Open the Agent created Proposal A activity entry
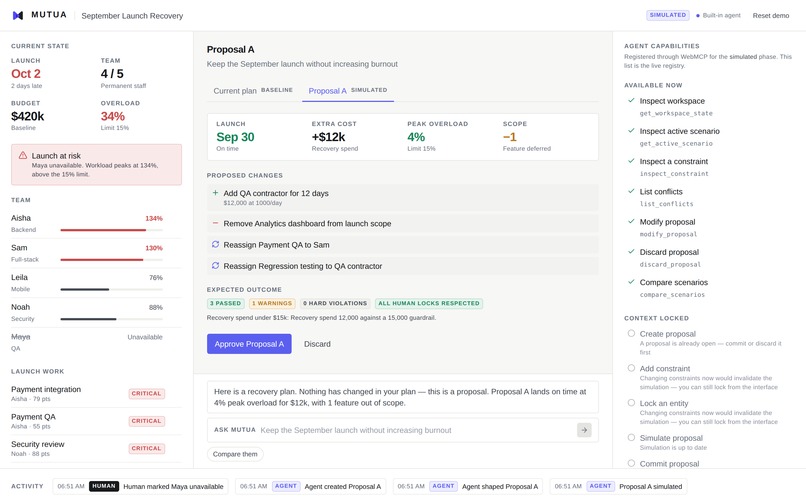 tap(310, 486)
